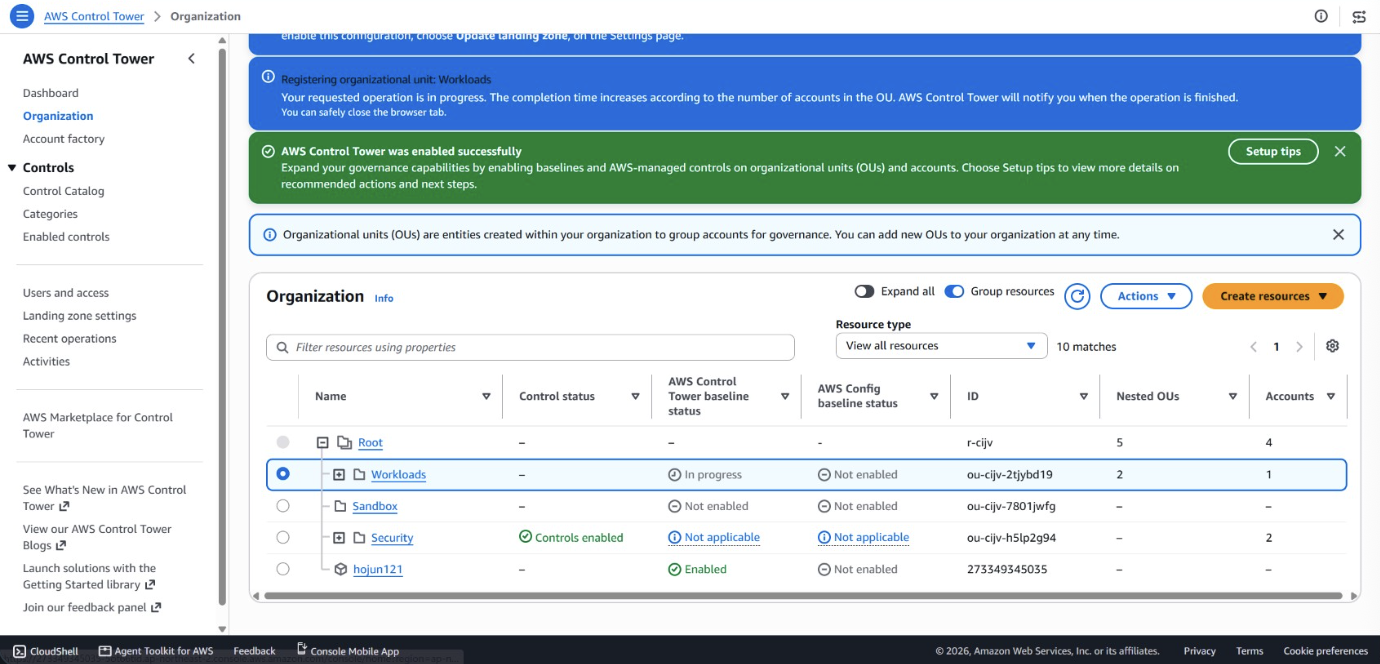This screenshot has width=1380, height=664.
Task: Open the hamburger navigation menu
Action: 21,16
